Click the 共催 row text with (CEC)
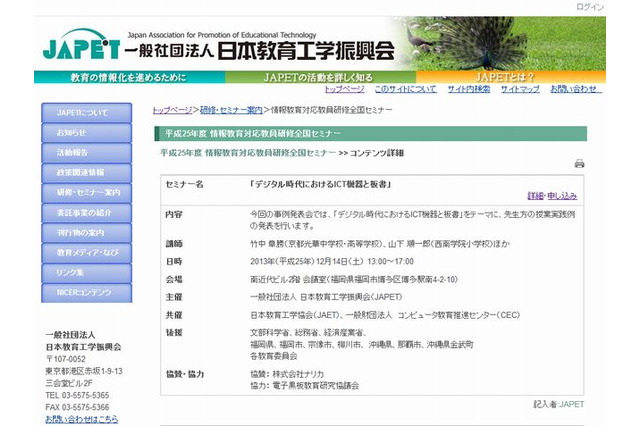This screenshot has width=640, height=426. click(385, 315)
